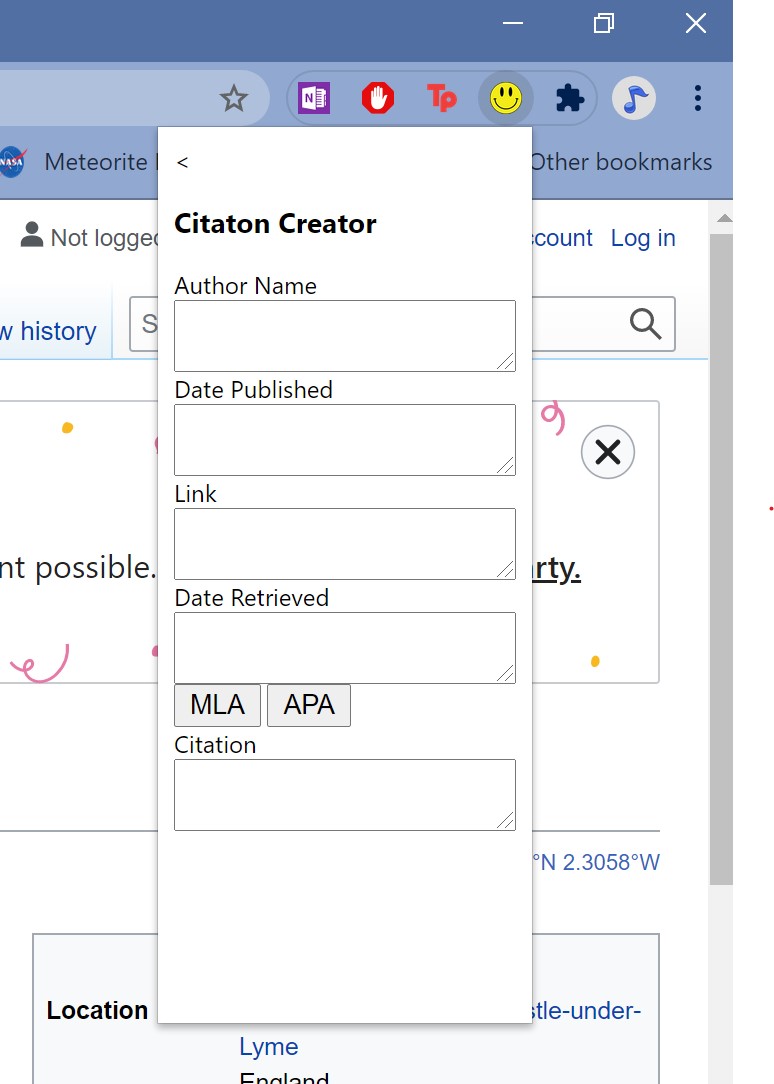Viewport: 774px width, 1084px height.
Task: Dismiss the survey with the X circle
Action: coord(607,452)
